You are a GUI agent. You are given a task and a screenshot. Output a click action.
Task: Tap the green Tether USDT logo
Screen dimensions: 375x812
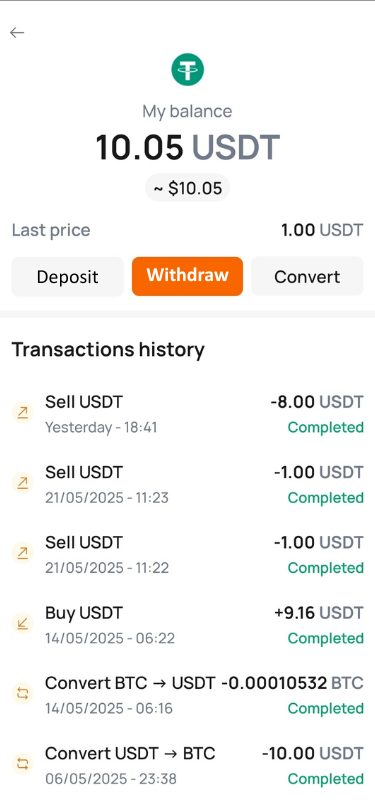[x=188, y=69]
